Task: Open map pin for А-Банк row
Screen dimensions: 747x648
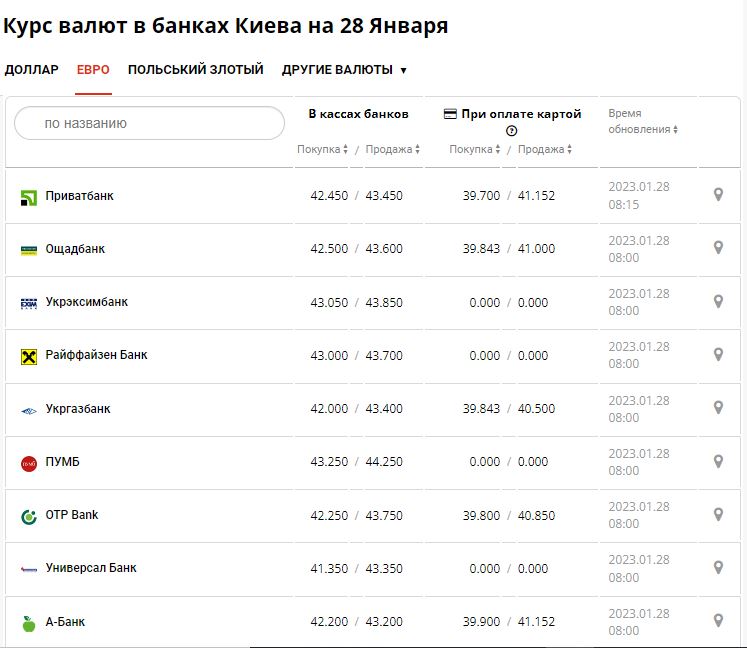Action: point(718,620)
